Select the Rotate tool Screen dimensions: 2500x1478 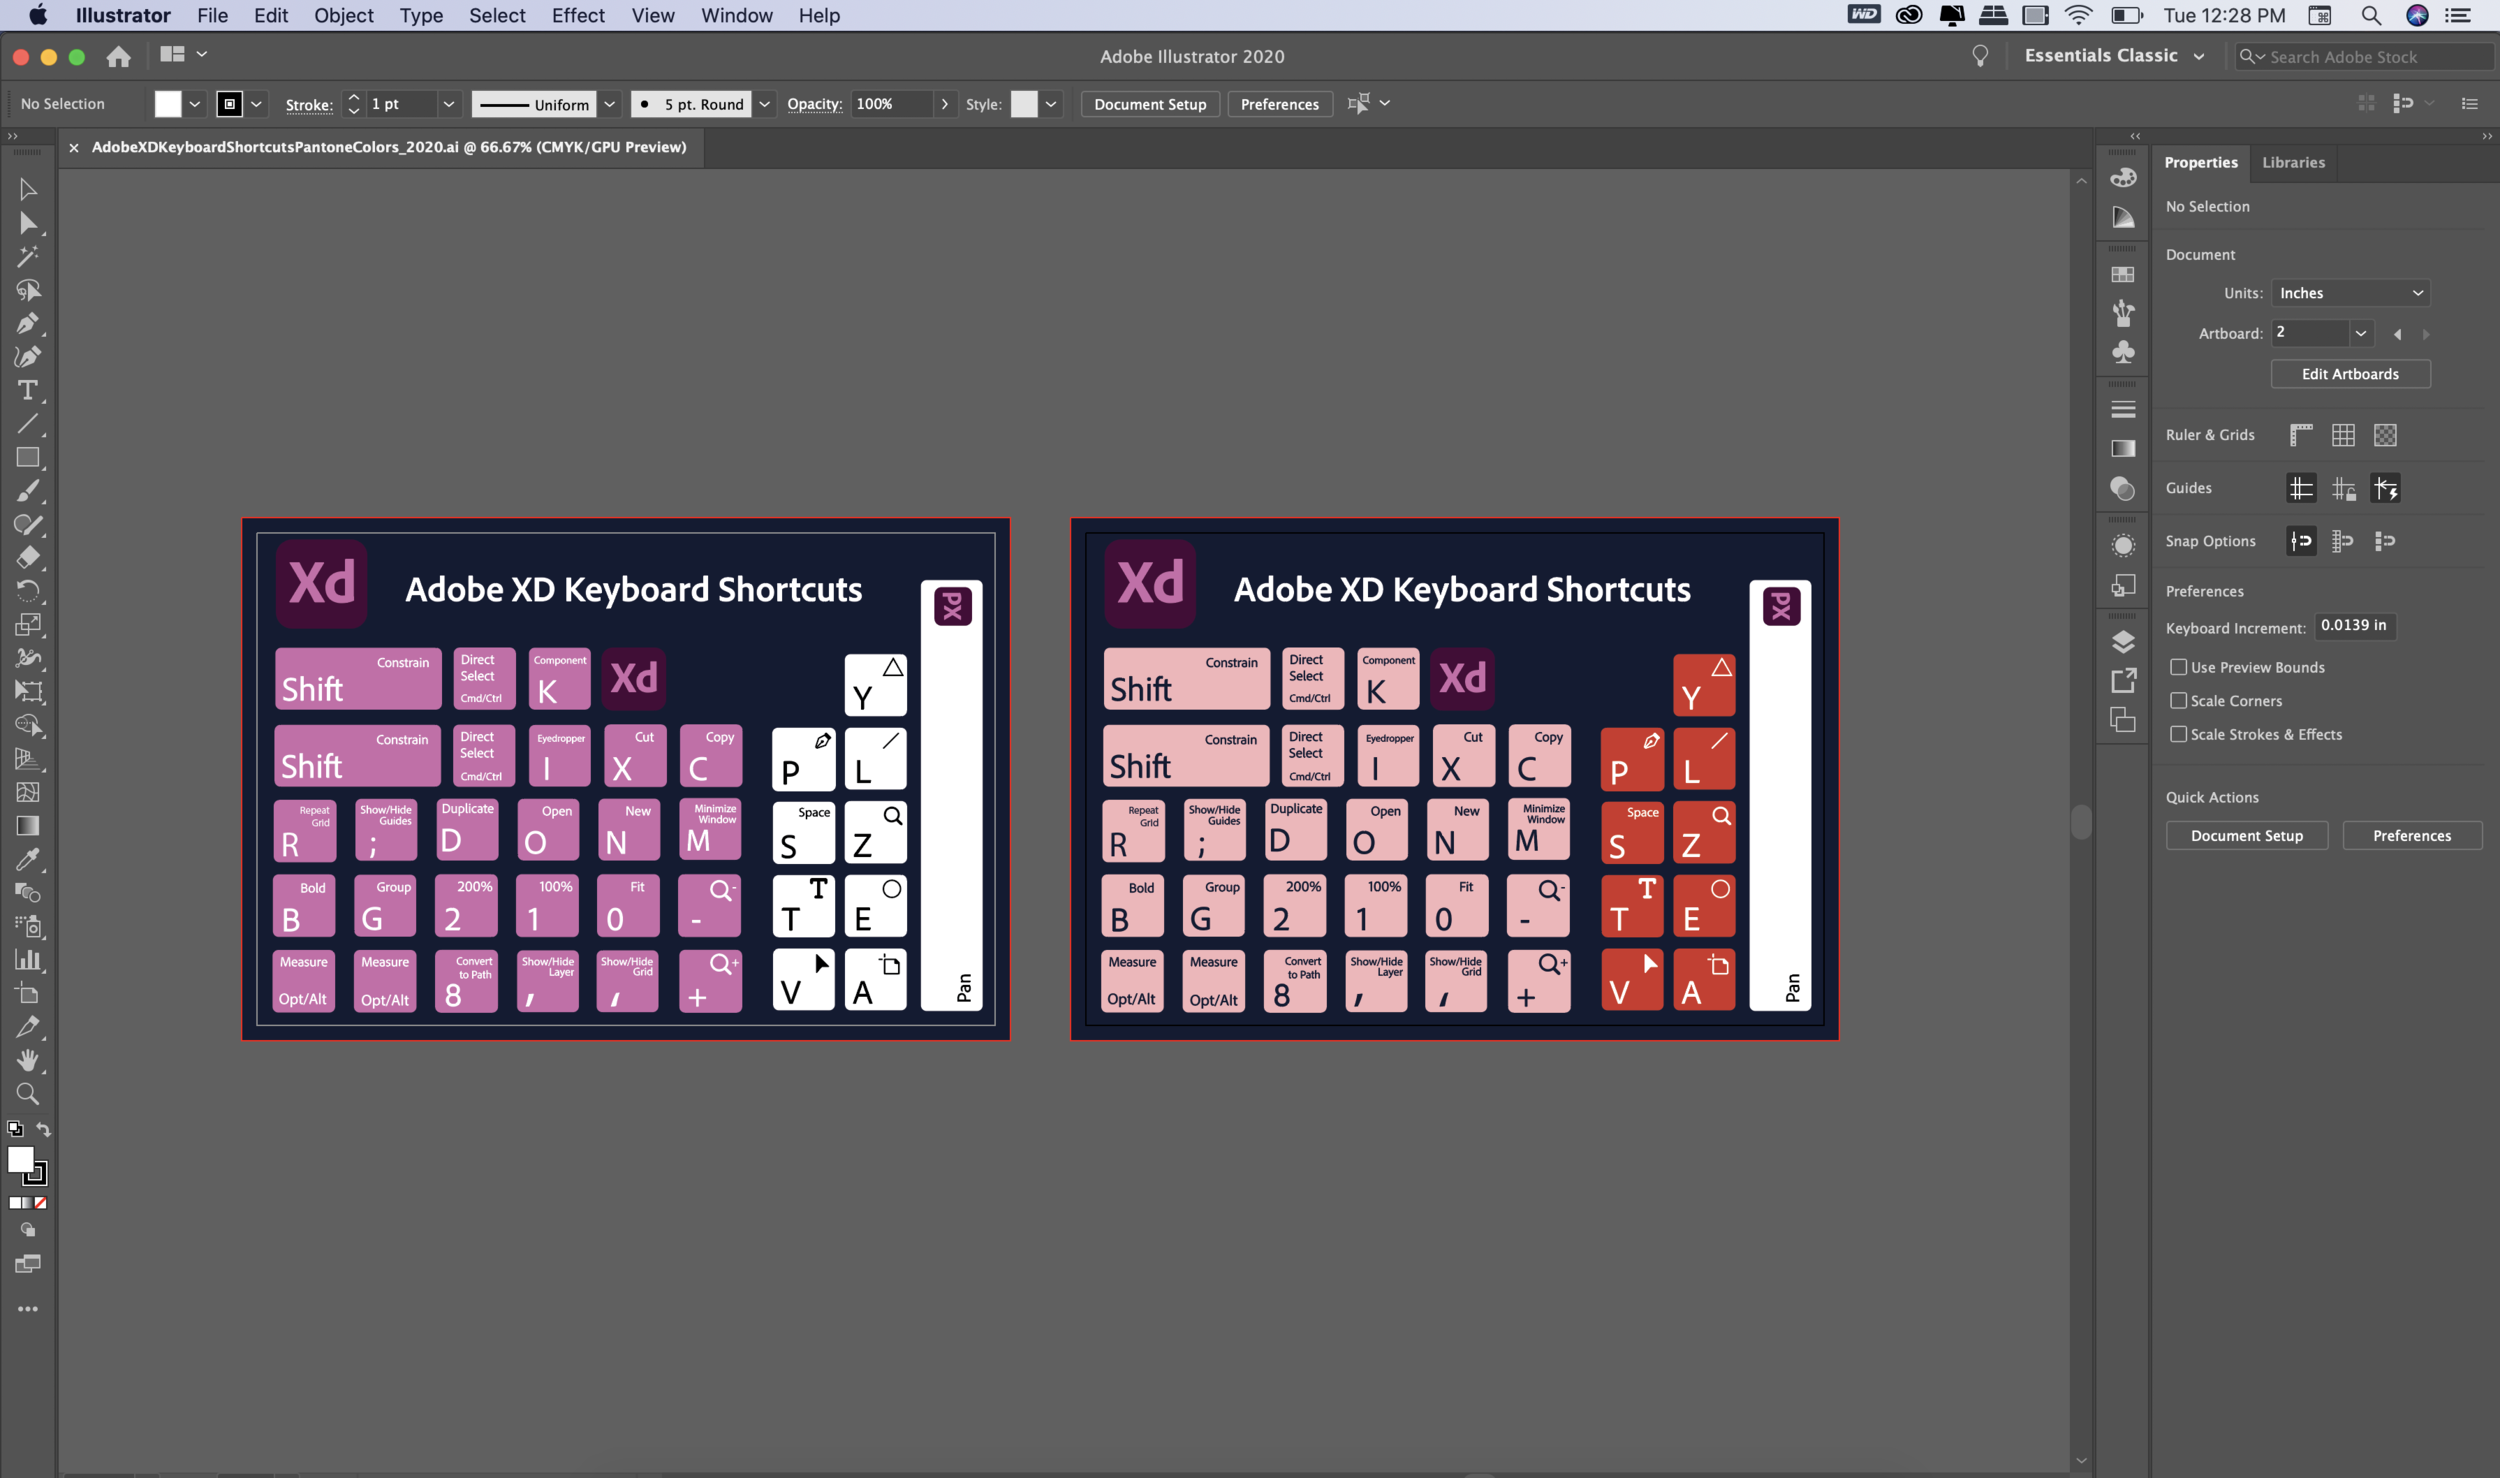[x=28, y=591]
